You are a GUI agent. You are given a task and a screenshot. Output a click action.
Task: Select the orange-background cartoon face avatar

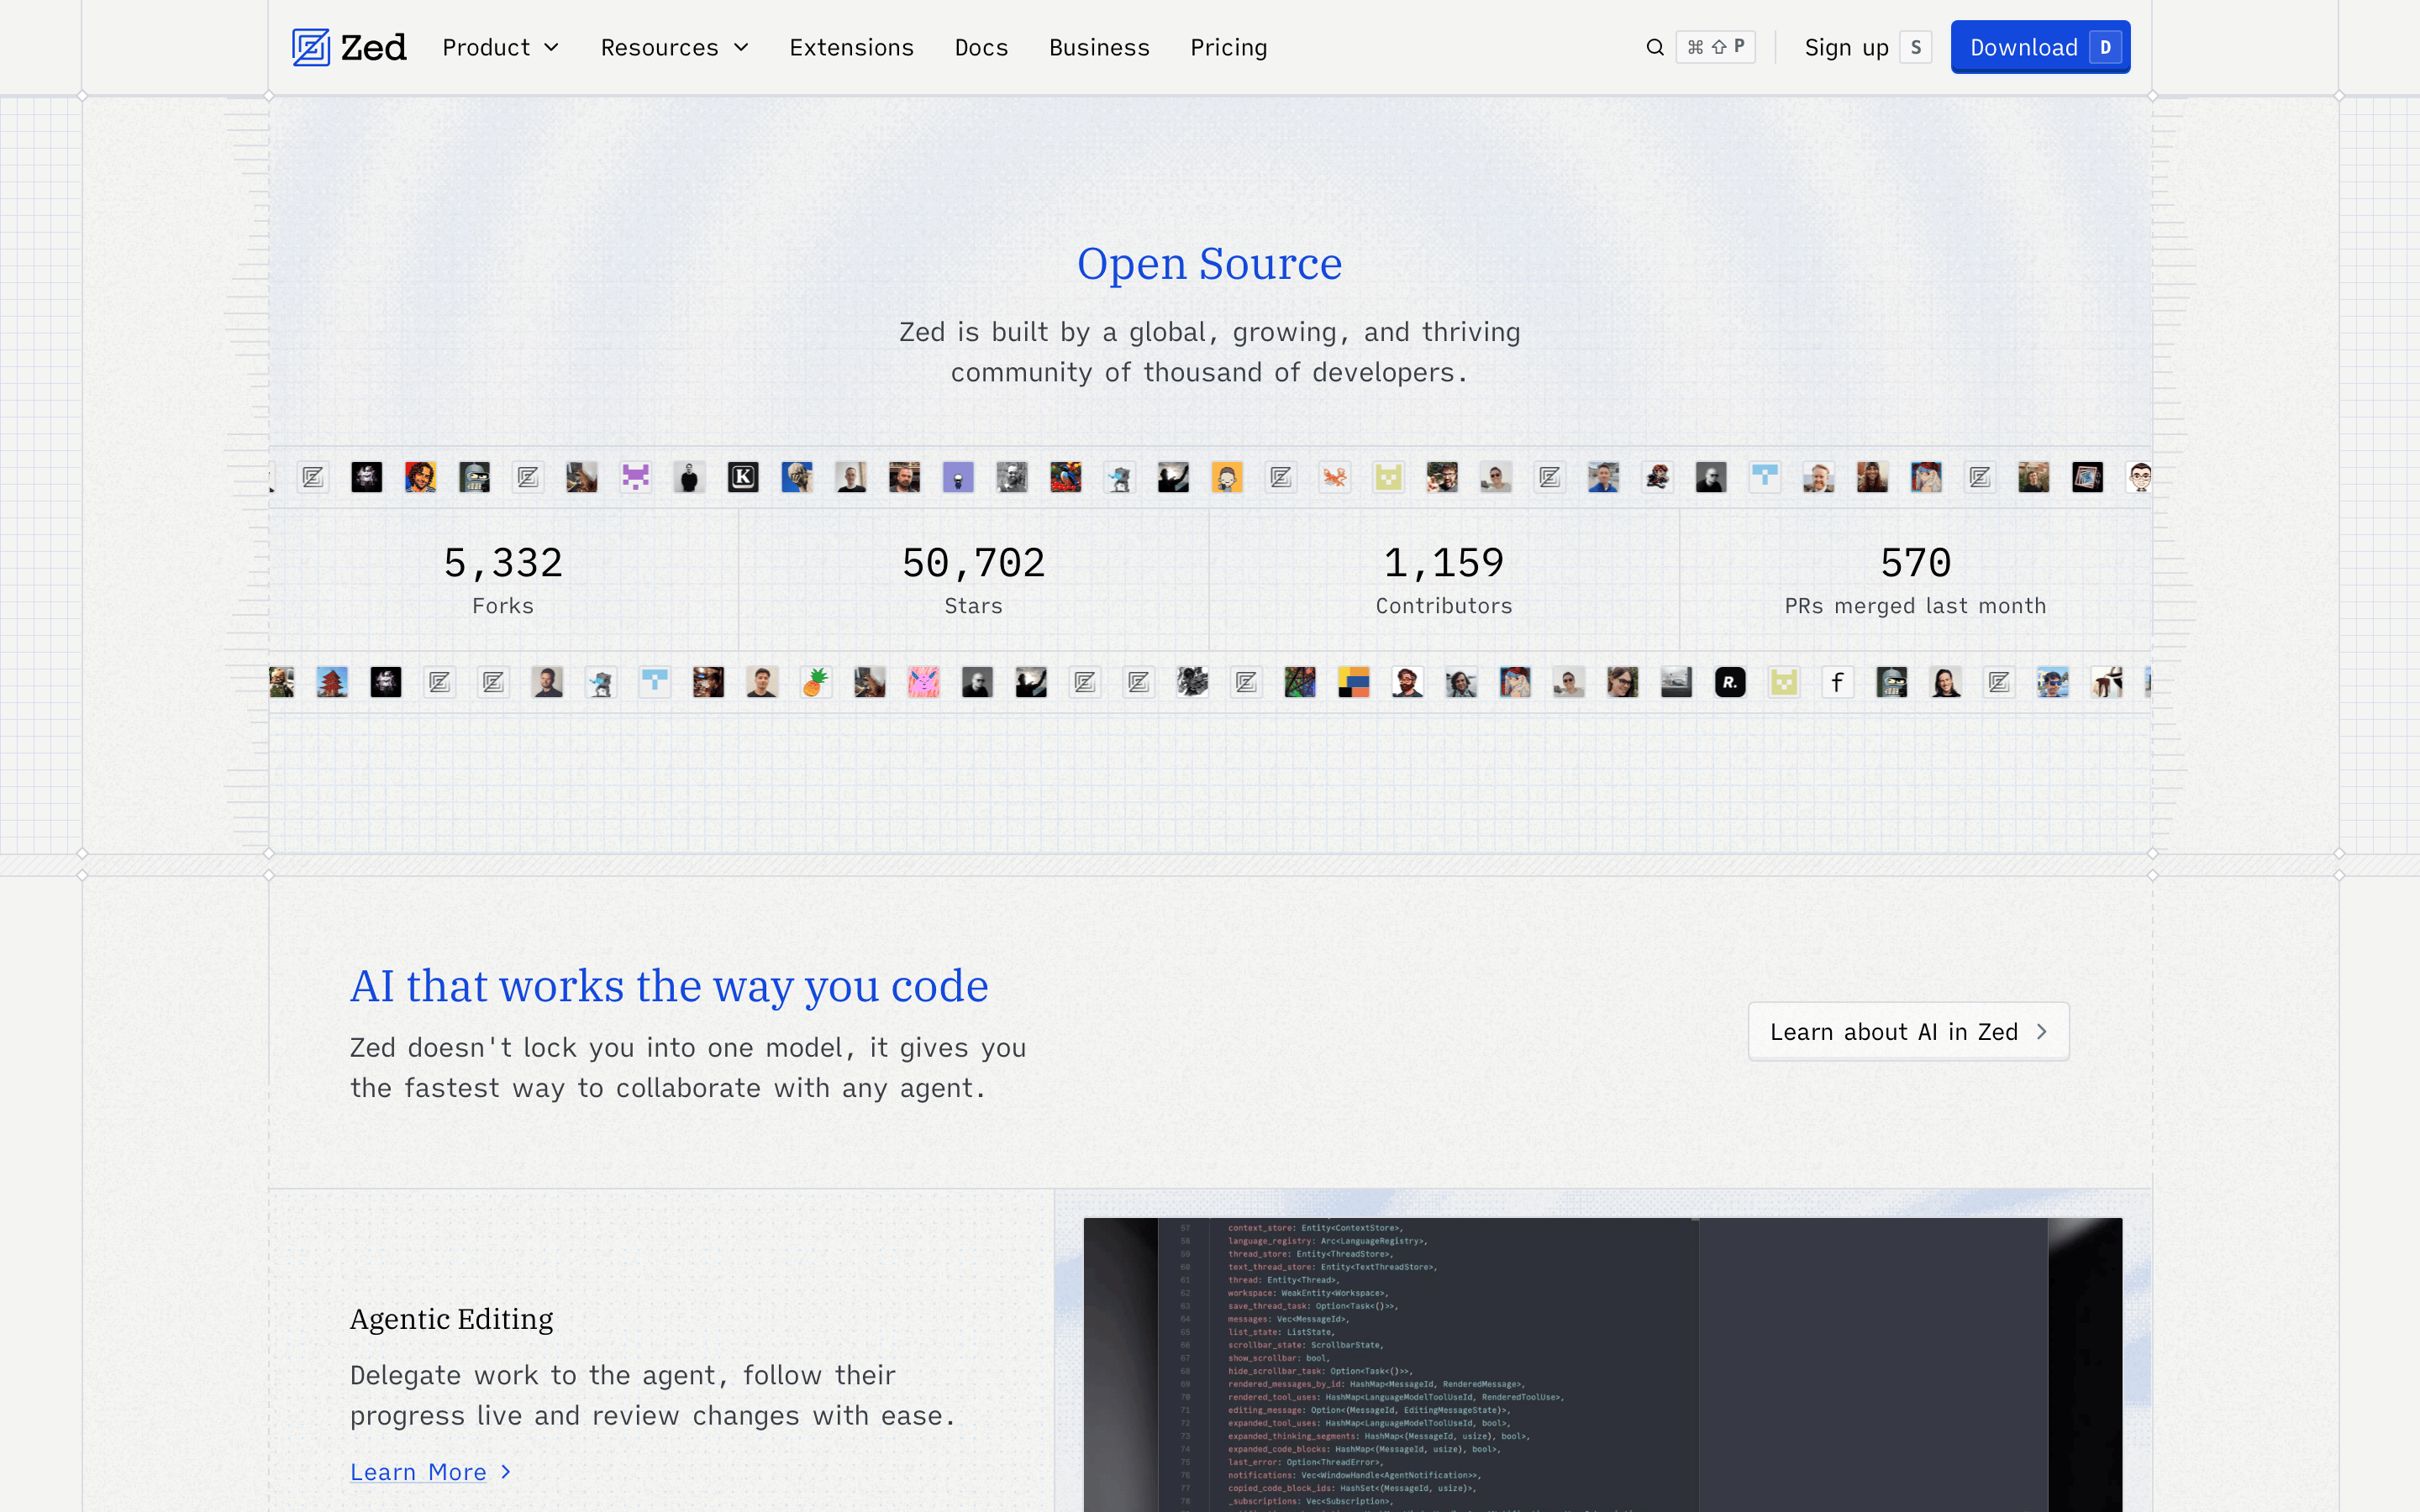point(1227,477)
